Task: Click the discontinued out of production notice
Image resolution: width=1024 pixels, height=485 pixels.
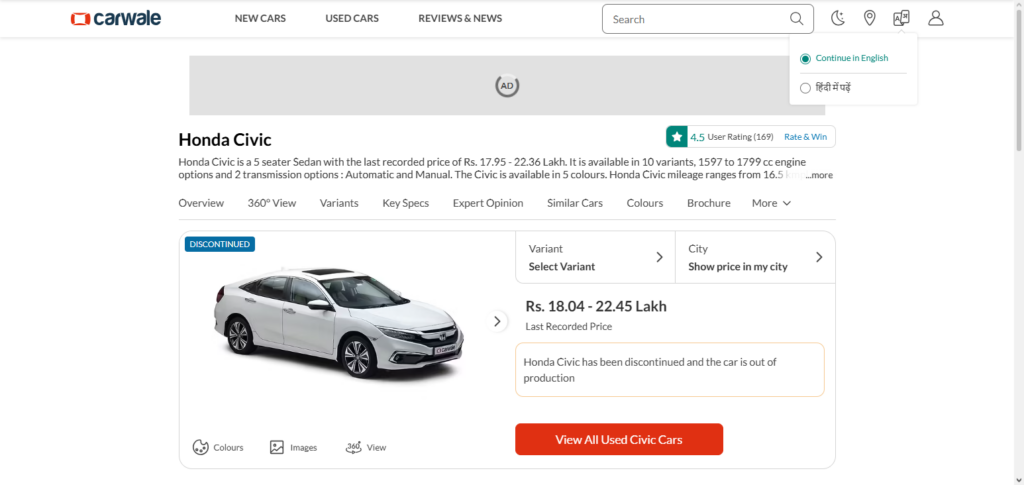Action: click(669, 369)
